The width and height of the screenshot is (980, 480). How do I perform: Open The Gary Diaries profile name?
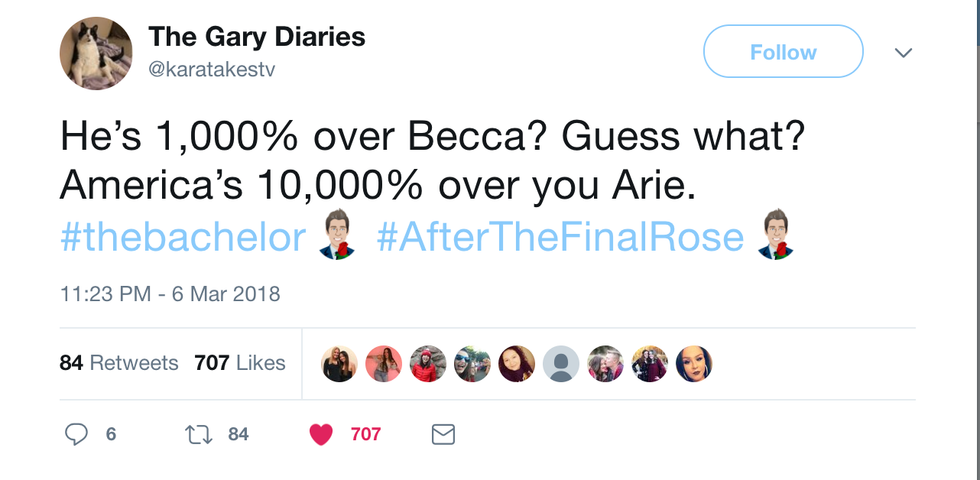pos(257,38)
